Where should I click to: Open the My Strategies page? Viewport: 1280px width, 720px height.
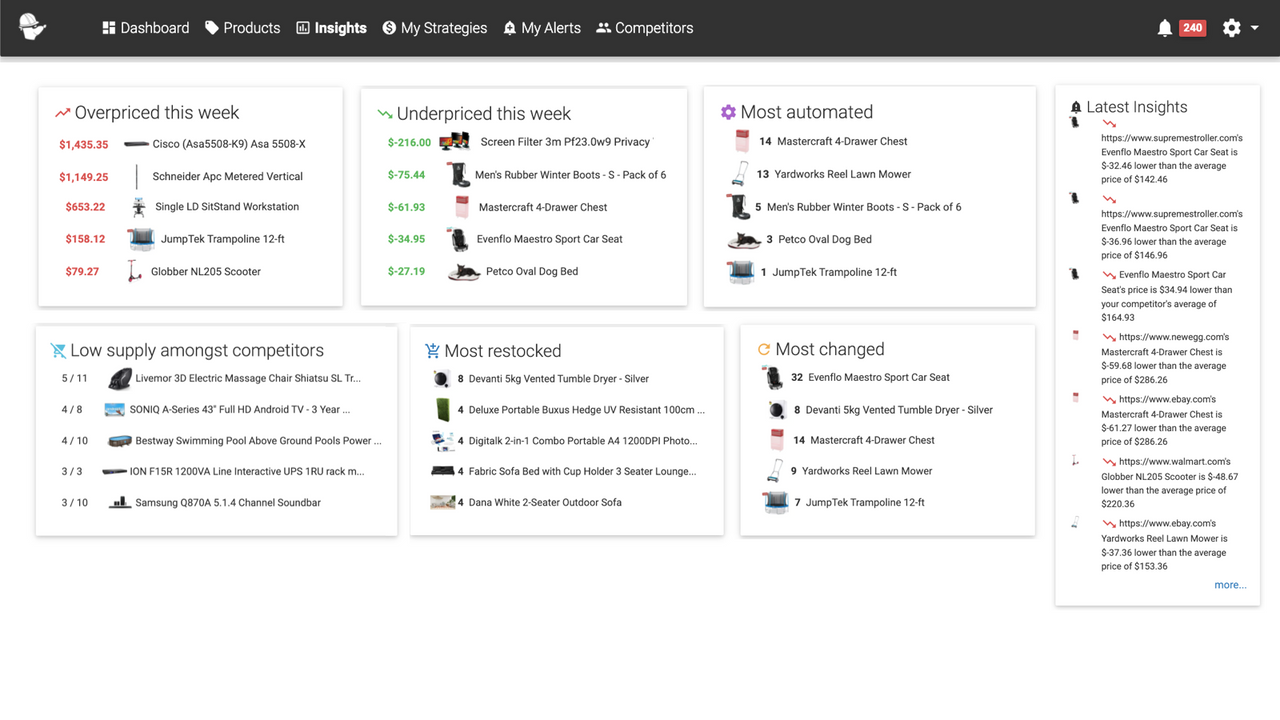(x=435, y=27)
